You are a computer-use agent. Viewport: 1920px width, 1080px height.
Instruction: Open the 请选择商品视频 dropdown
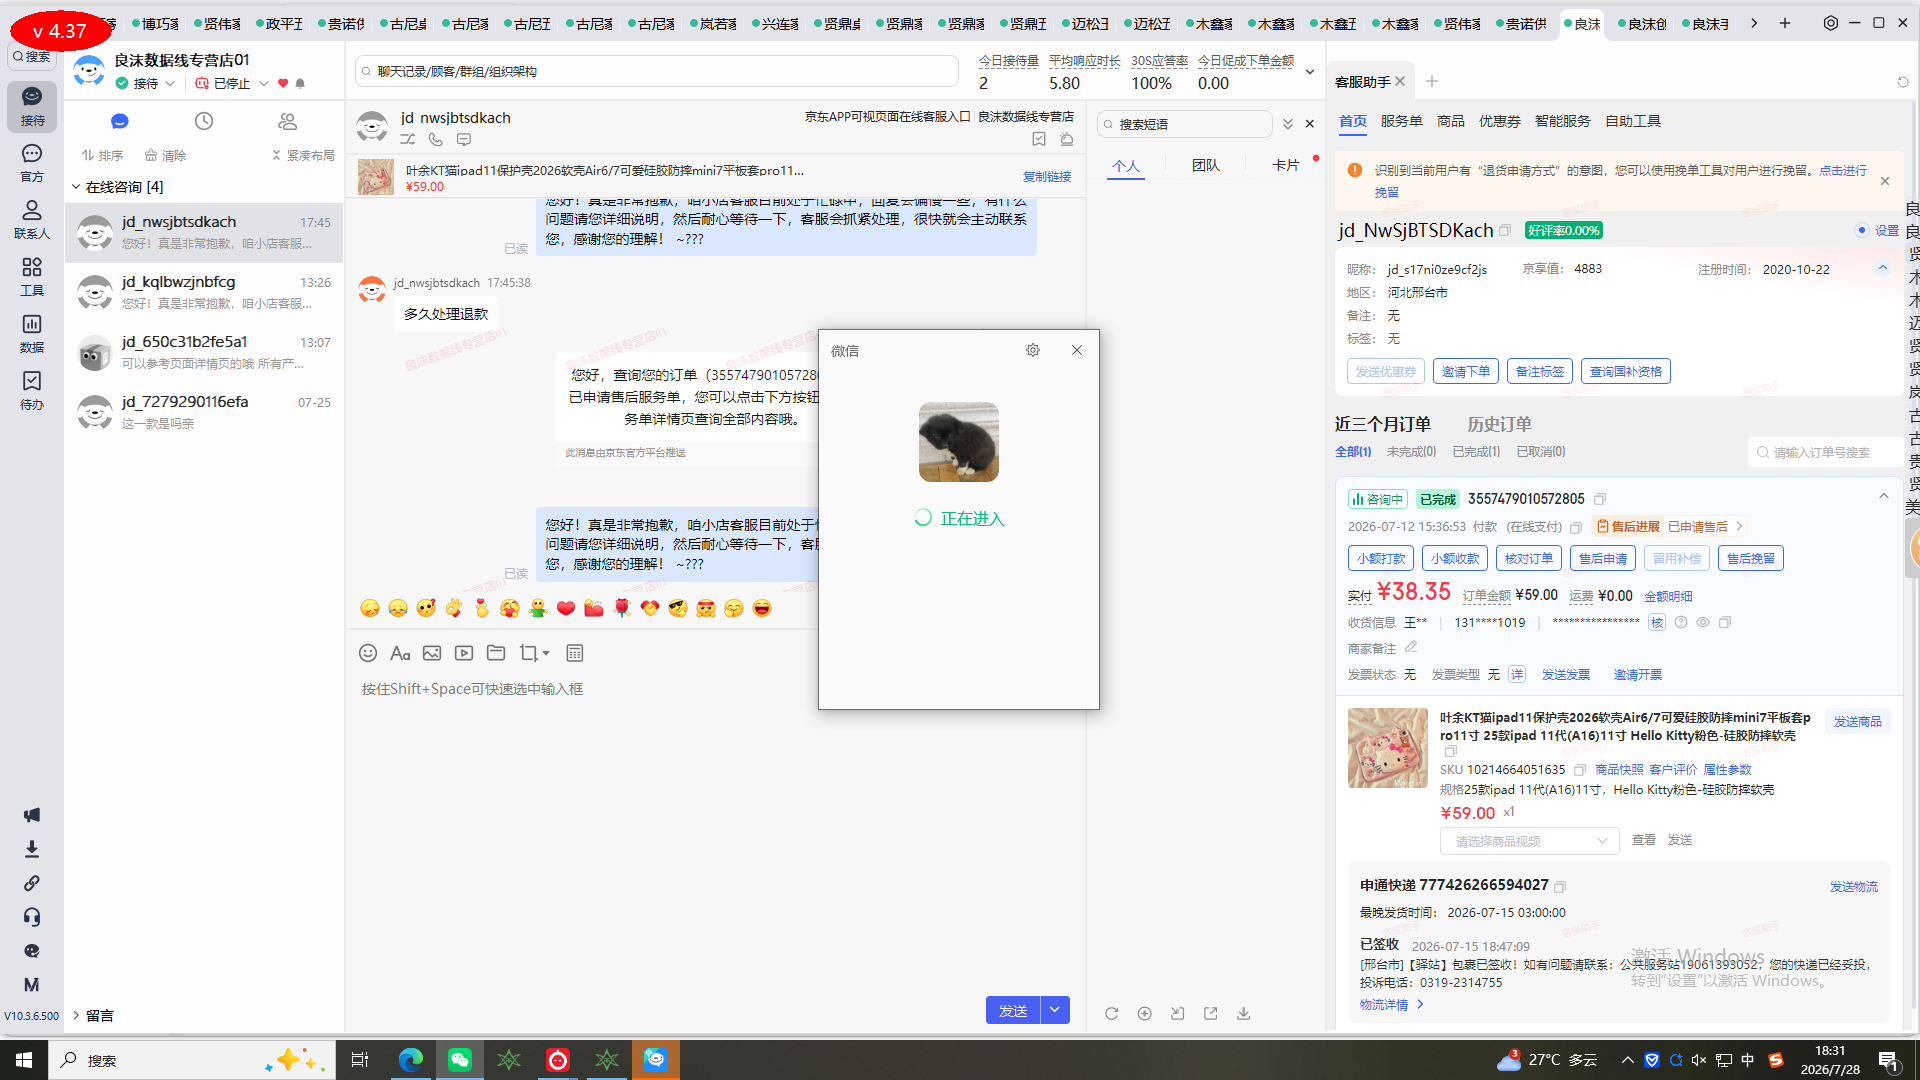click(x=1530, y=841)
